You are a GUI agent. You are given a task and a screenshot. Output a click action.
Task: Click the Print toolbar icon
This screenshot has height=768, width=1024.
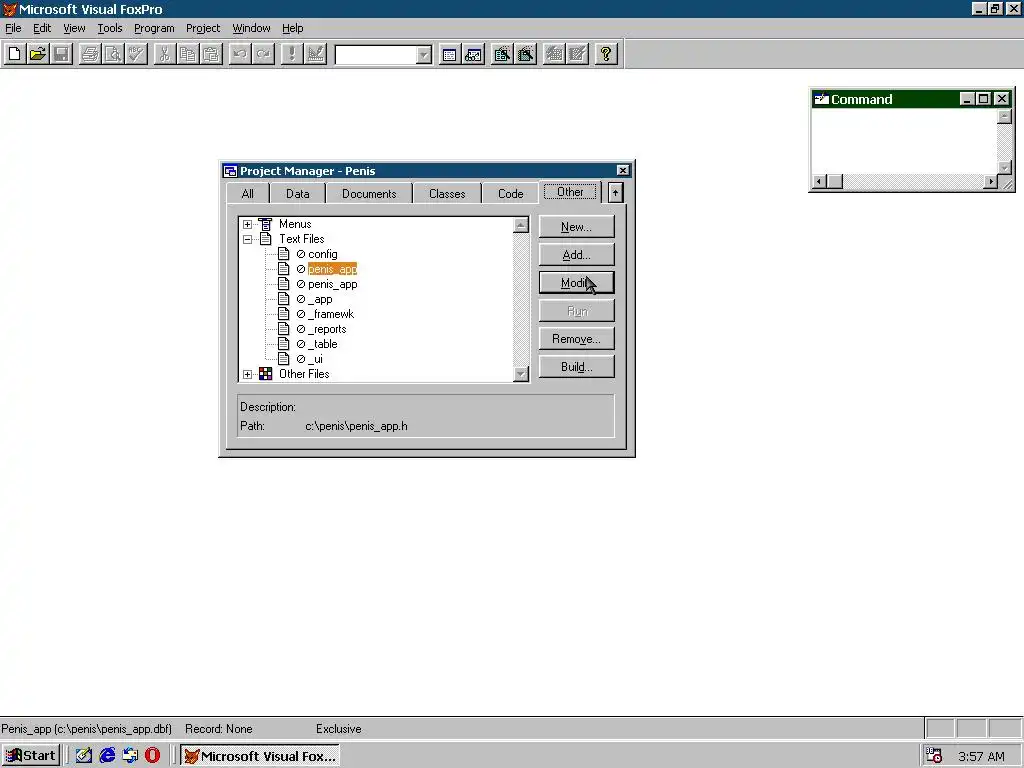(89, 54)
